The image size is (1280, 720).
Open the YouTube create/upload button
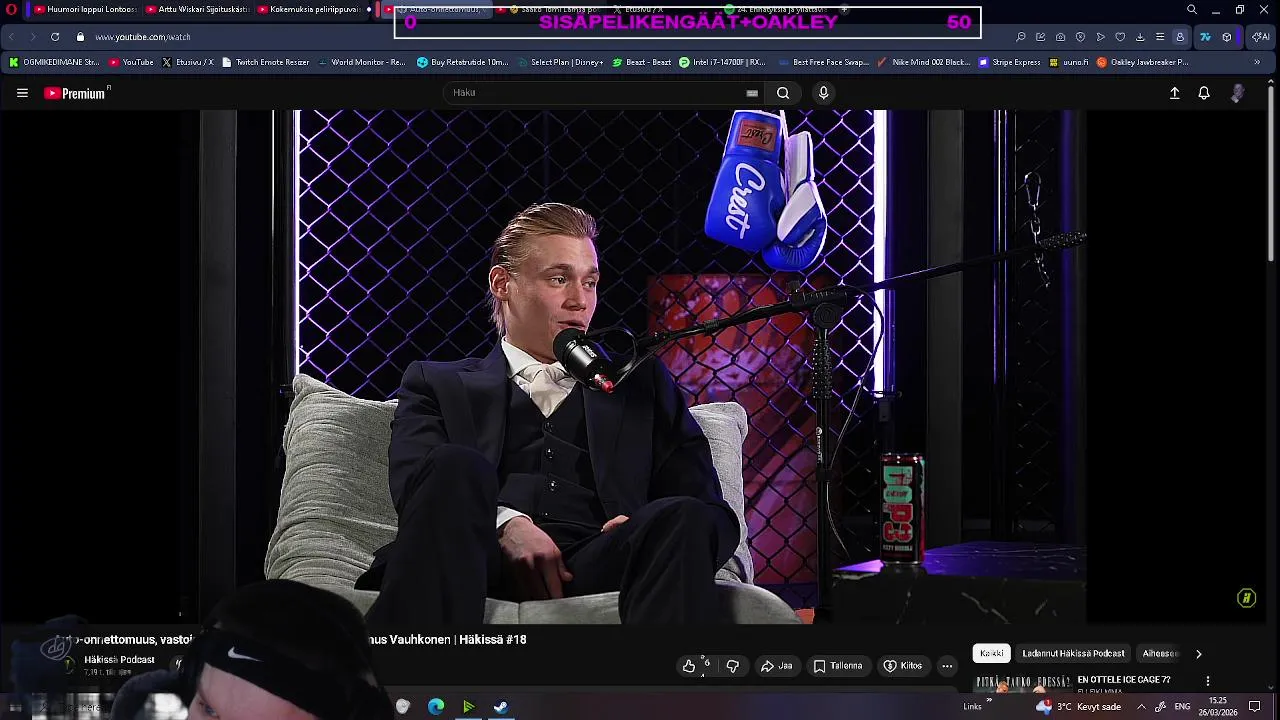tap(1175, 93)
